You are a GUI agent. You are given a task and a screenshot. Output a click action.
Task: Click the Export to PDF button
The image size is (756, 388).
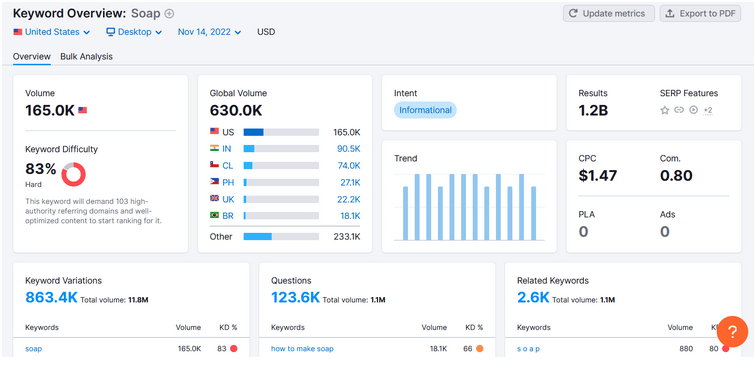[700, 13]
